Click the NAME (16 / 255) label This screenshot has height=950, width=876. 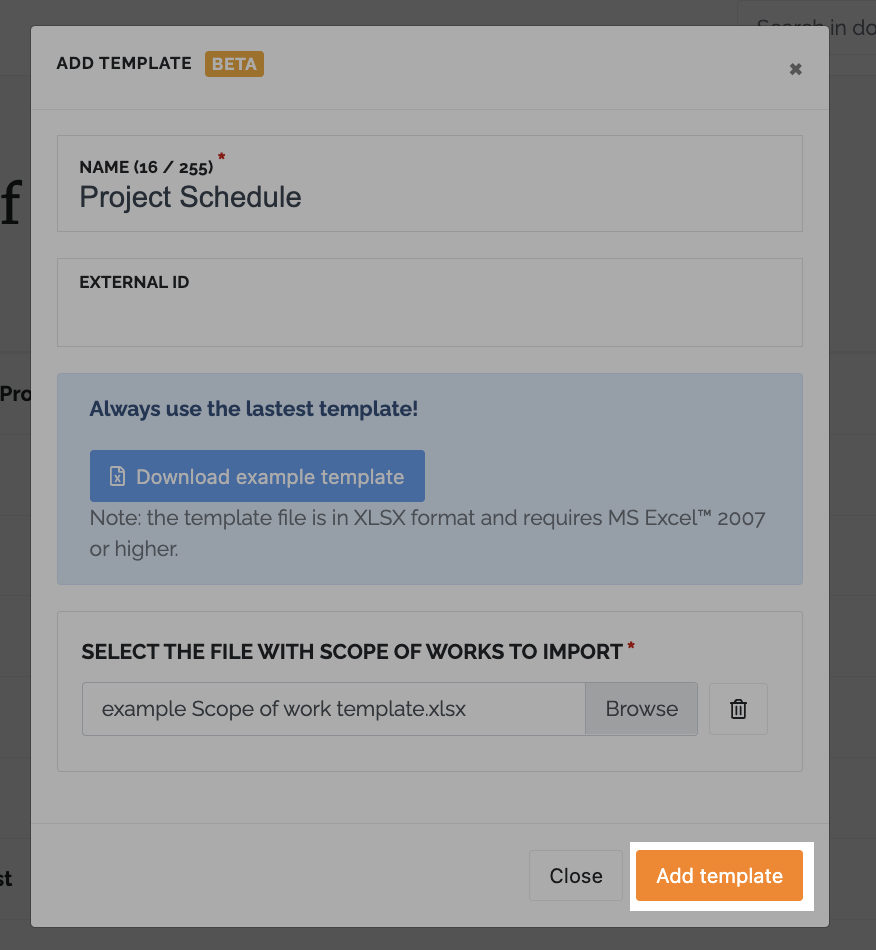pyautogui.click(x=146, y=167)
